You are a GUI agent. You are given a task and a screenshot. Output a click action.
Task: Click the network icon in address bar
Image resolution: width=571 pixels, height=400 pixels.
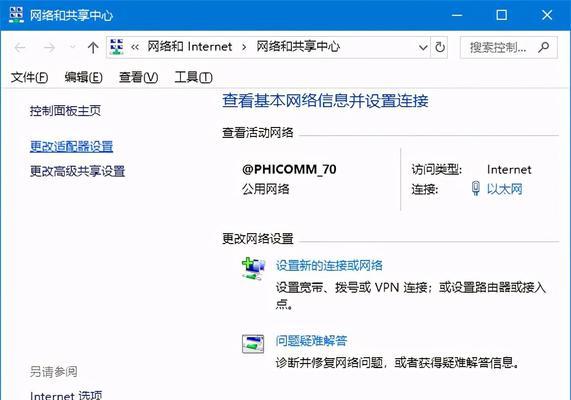[117, 47]
